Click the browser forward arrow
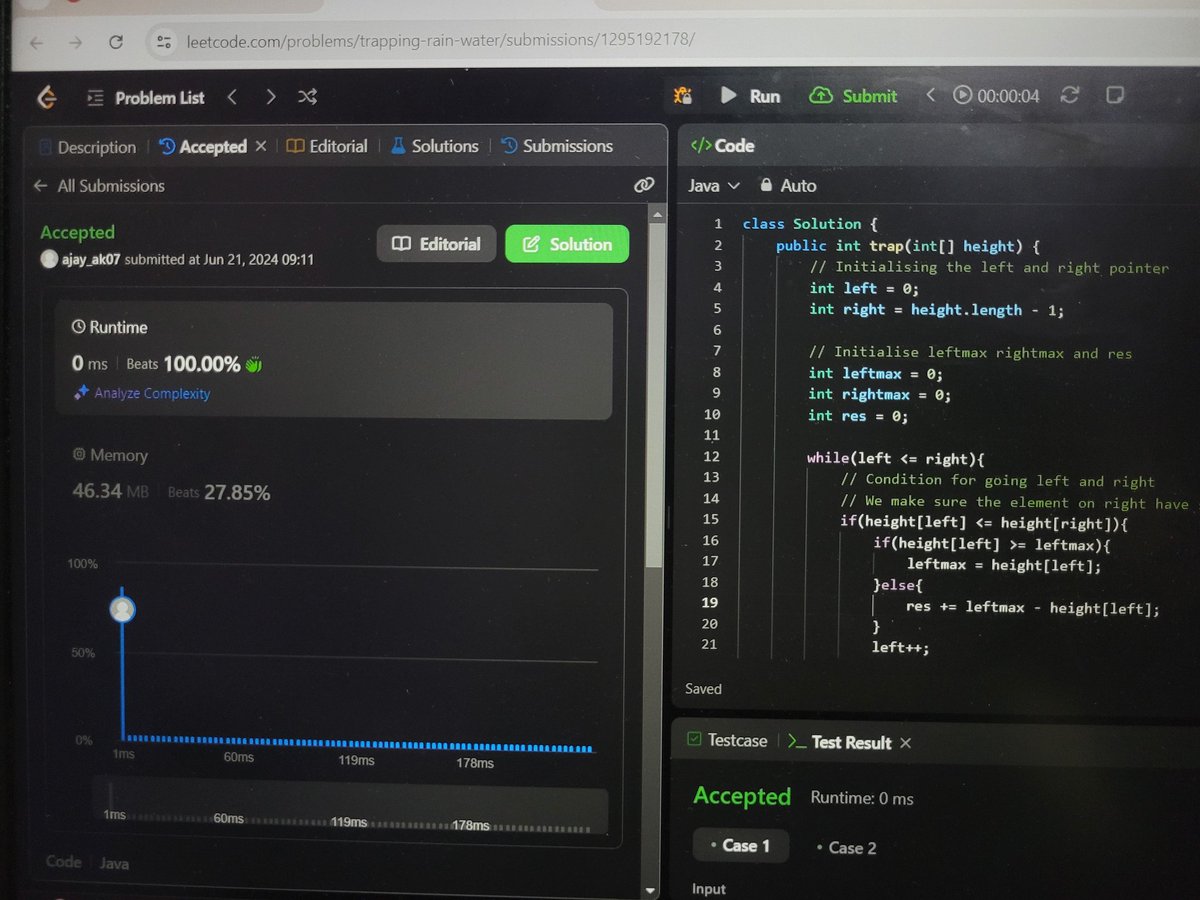The height and width of the screenshot is (900, 1200). [75, 43]
